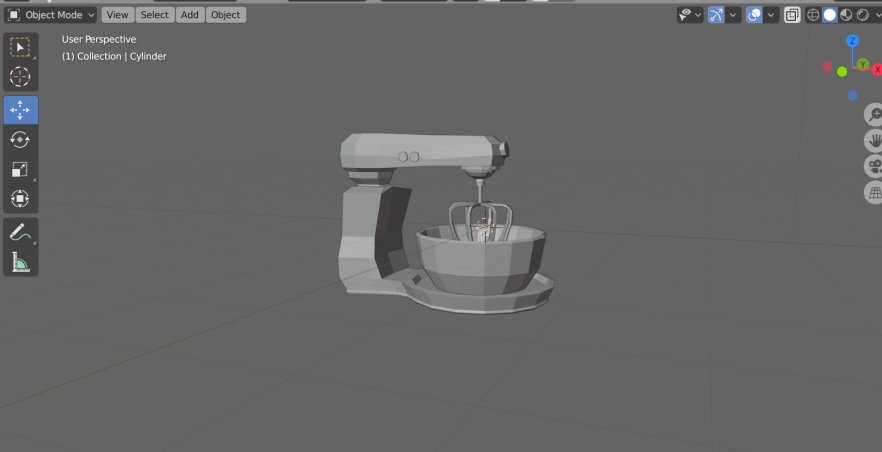
Task: Open the Select menu
Action: (155, 15)
